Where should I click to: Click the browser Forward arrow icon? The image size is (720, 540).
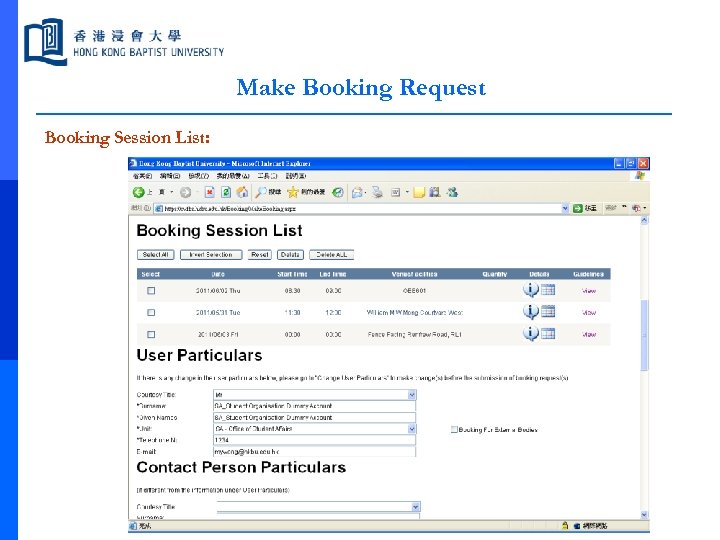(186, 192)
